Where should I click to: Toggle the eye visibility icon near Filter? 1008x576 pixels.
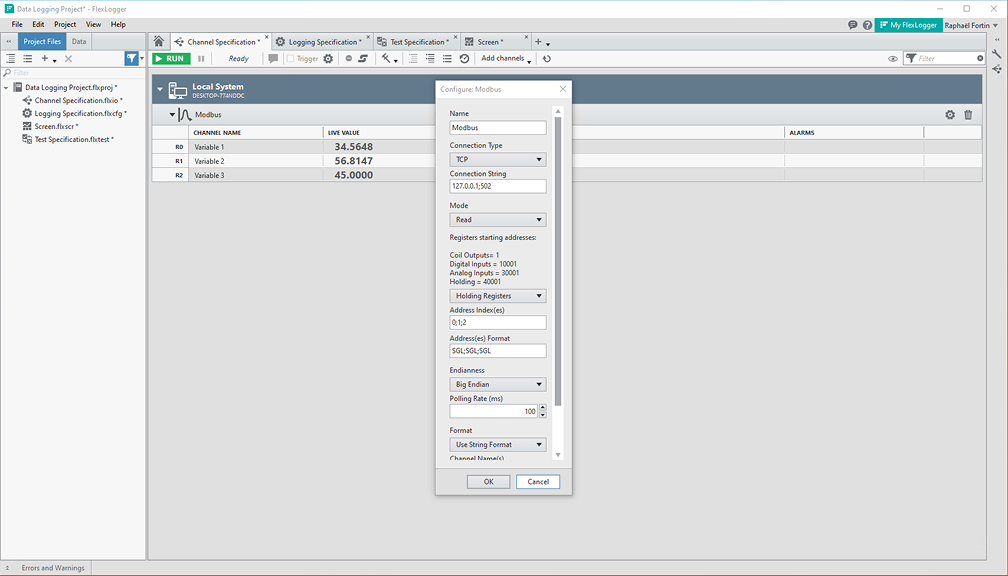(893, 58)
